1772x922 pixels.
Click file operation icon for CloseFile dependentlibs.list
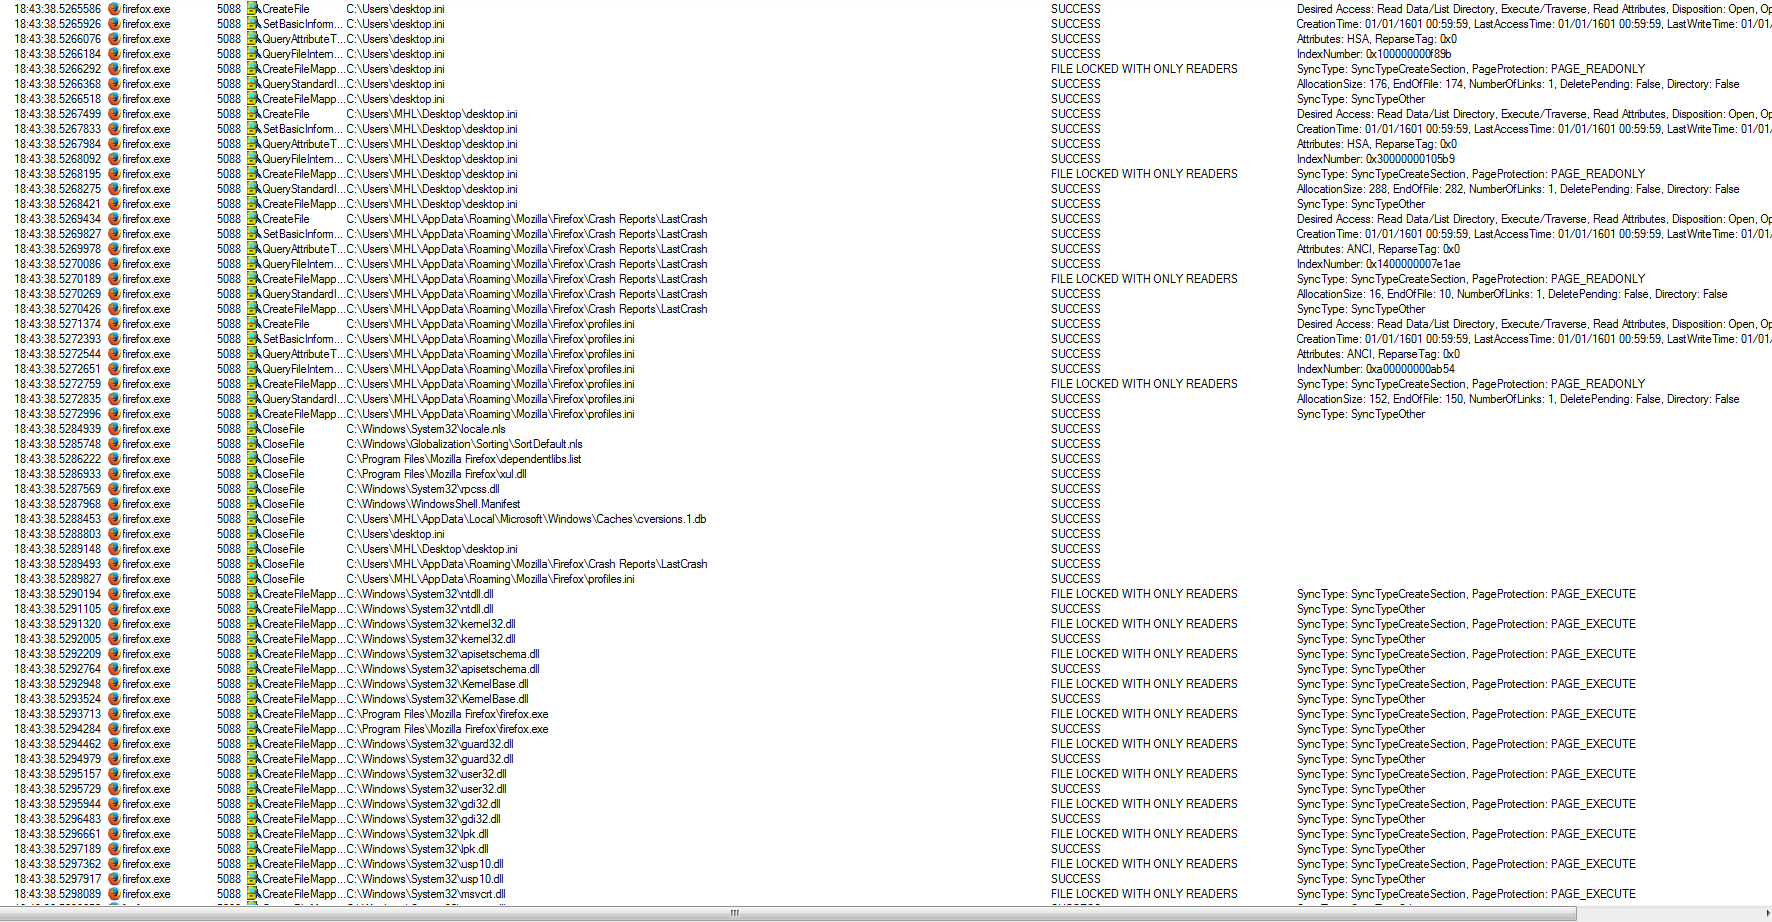coord(254,459)
